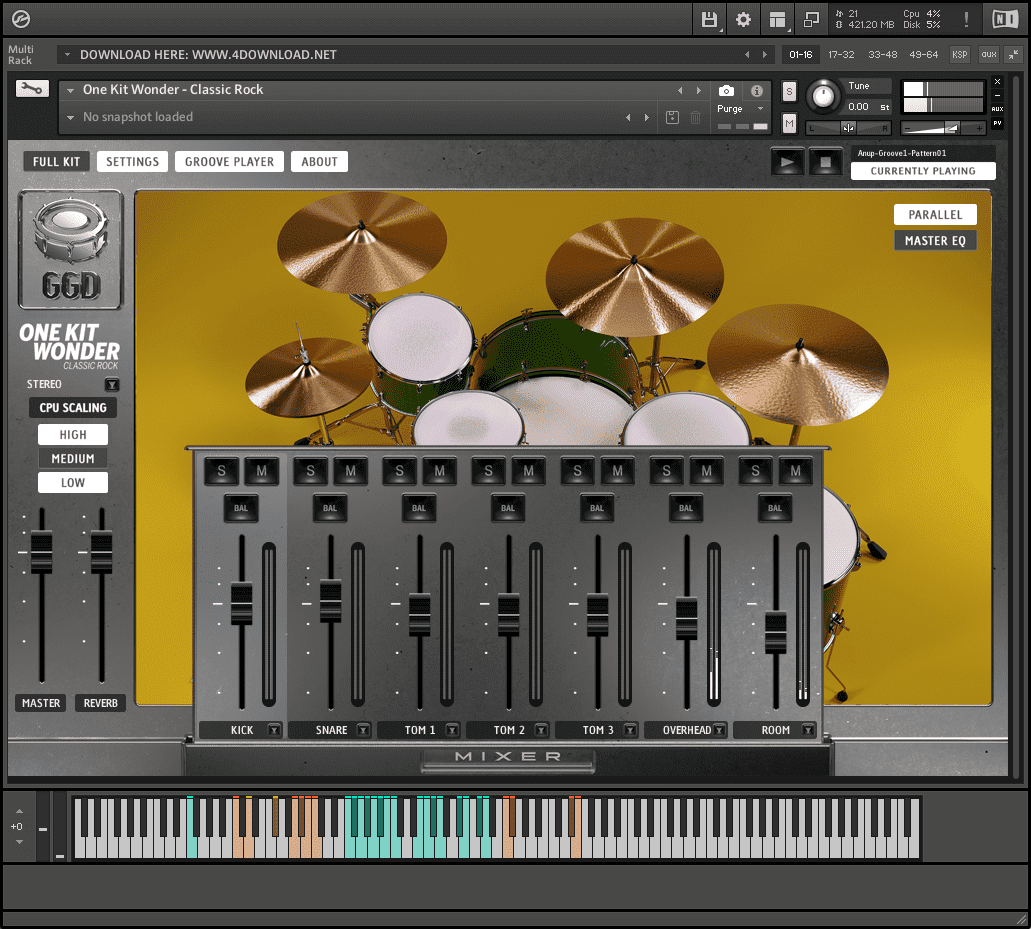The width and height of the screenshot is (1031, 929).
Task: Solo the instrument with S button
Action: point(789,91)
